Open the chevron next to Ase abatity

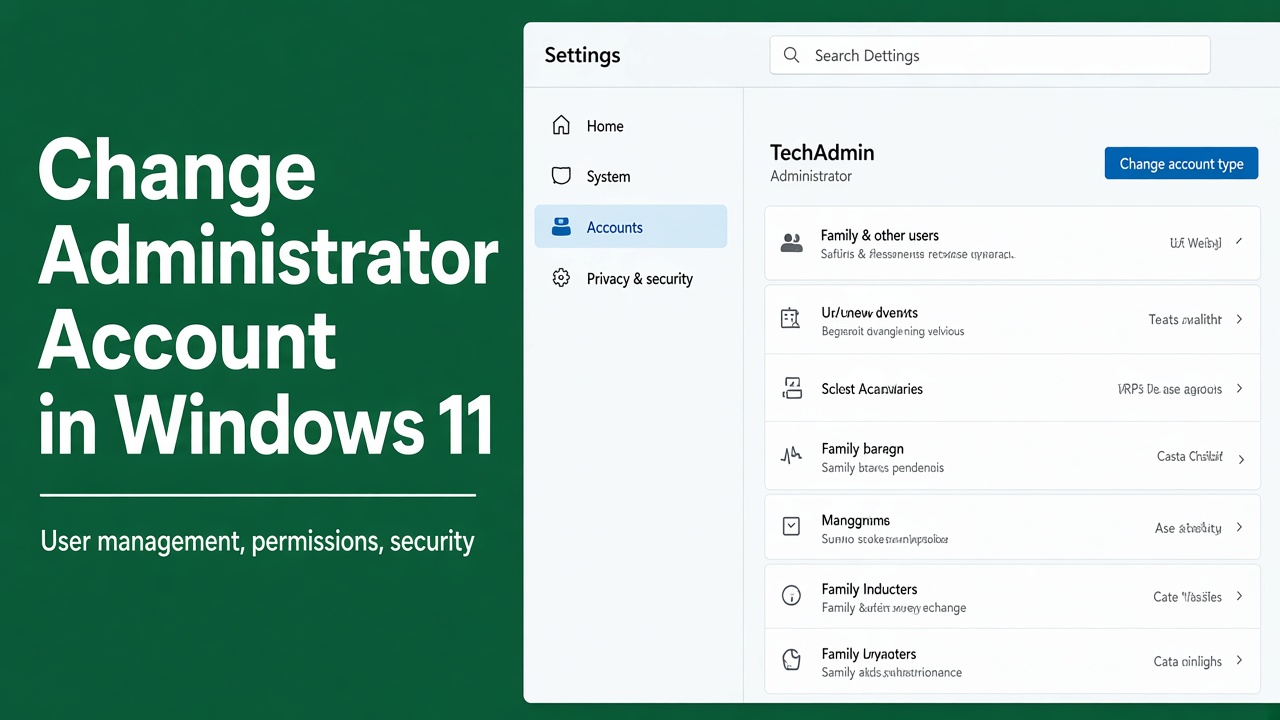1239,527
